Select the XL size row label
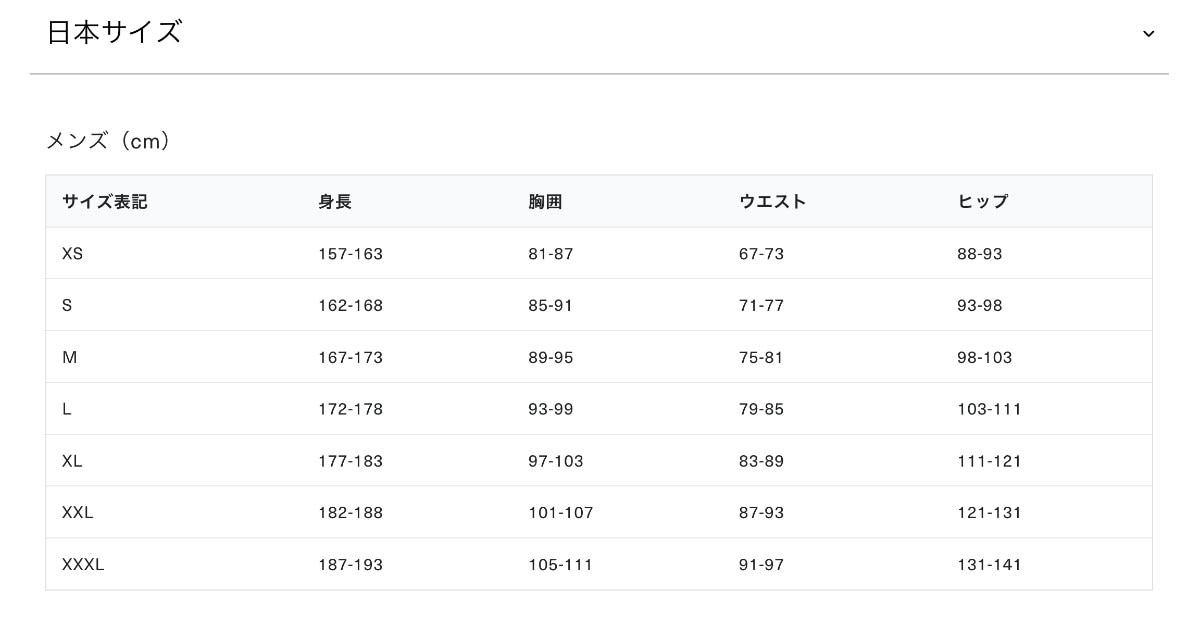 (72, 462)
